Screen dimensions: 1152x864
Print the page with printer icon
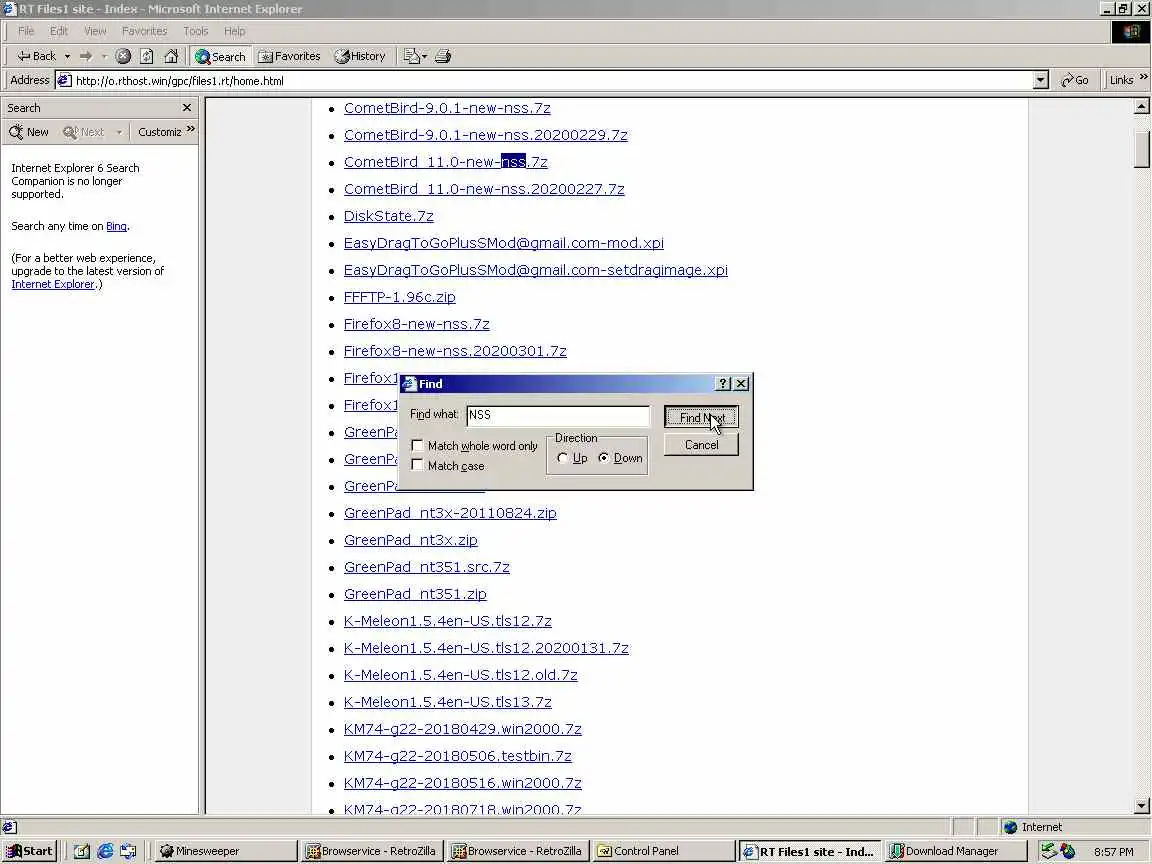coord(442,56)
